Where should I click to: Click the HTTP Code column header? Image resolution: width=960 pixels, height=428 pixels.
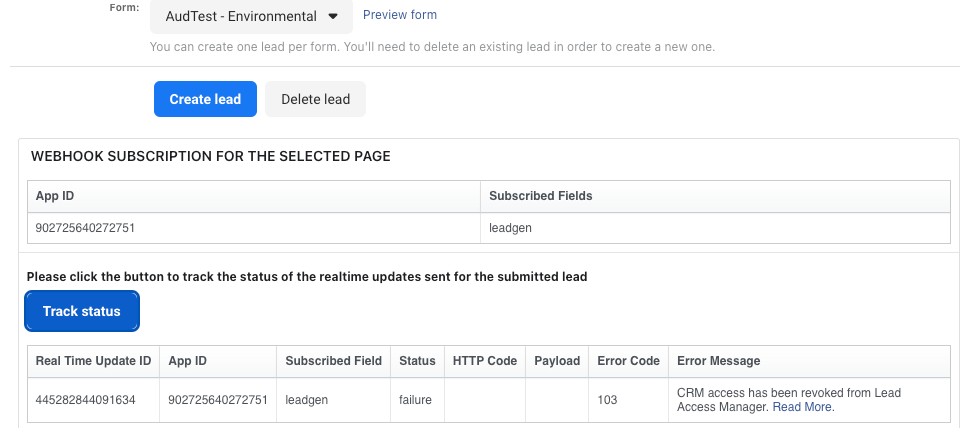coord(485,361)
